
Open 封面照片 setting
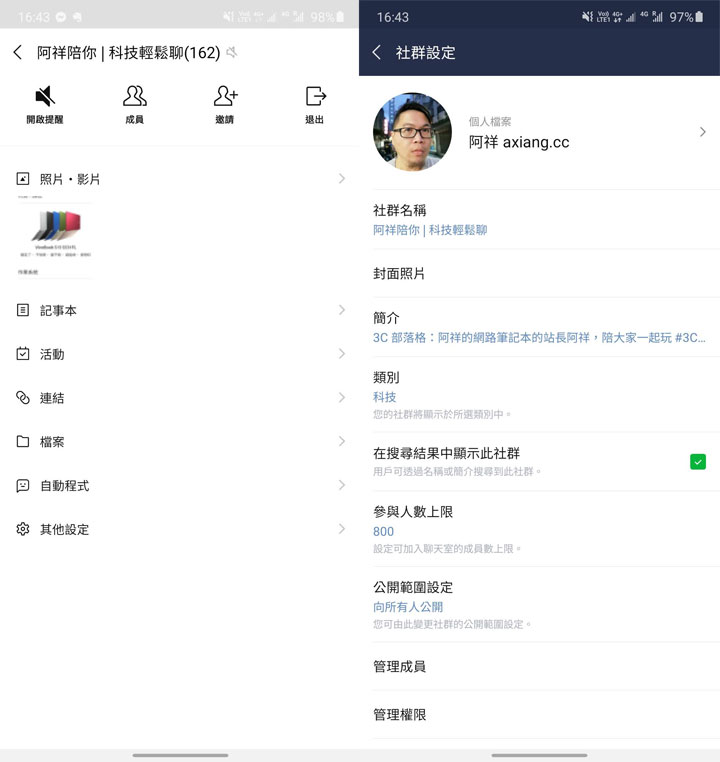pyautogui.click(x=539, y=274)
